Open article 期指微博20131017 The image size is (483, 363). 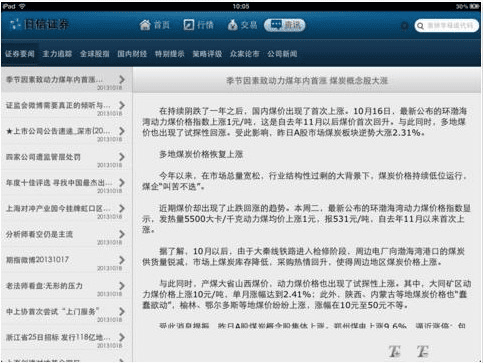pos(66,260)
